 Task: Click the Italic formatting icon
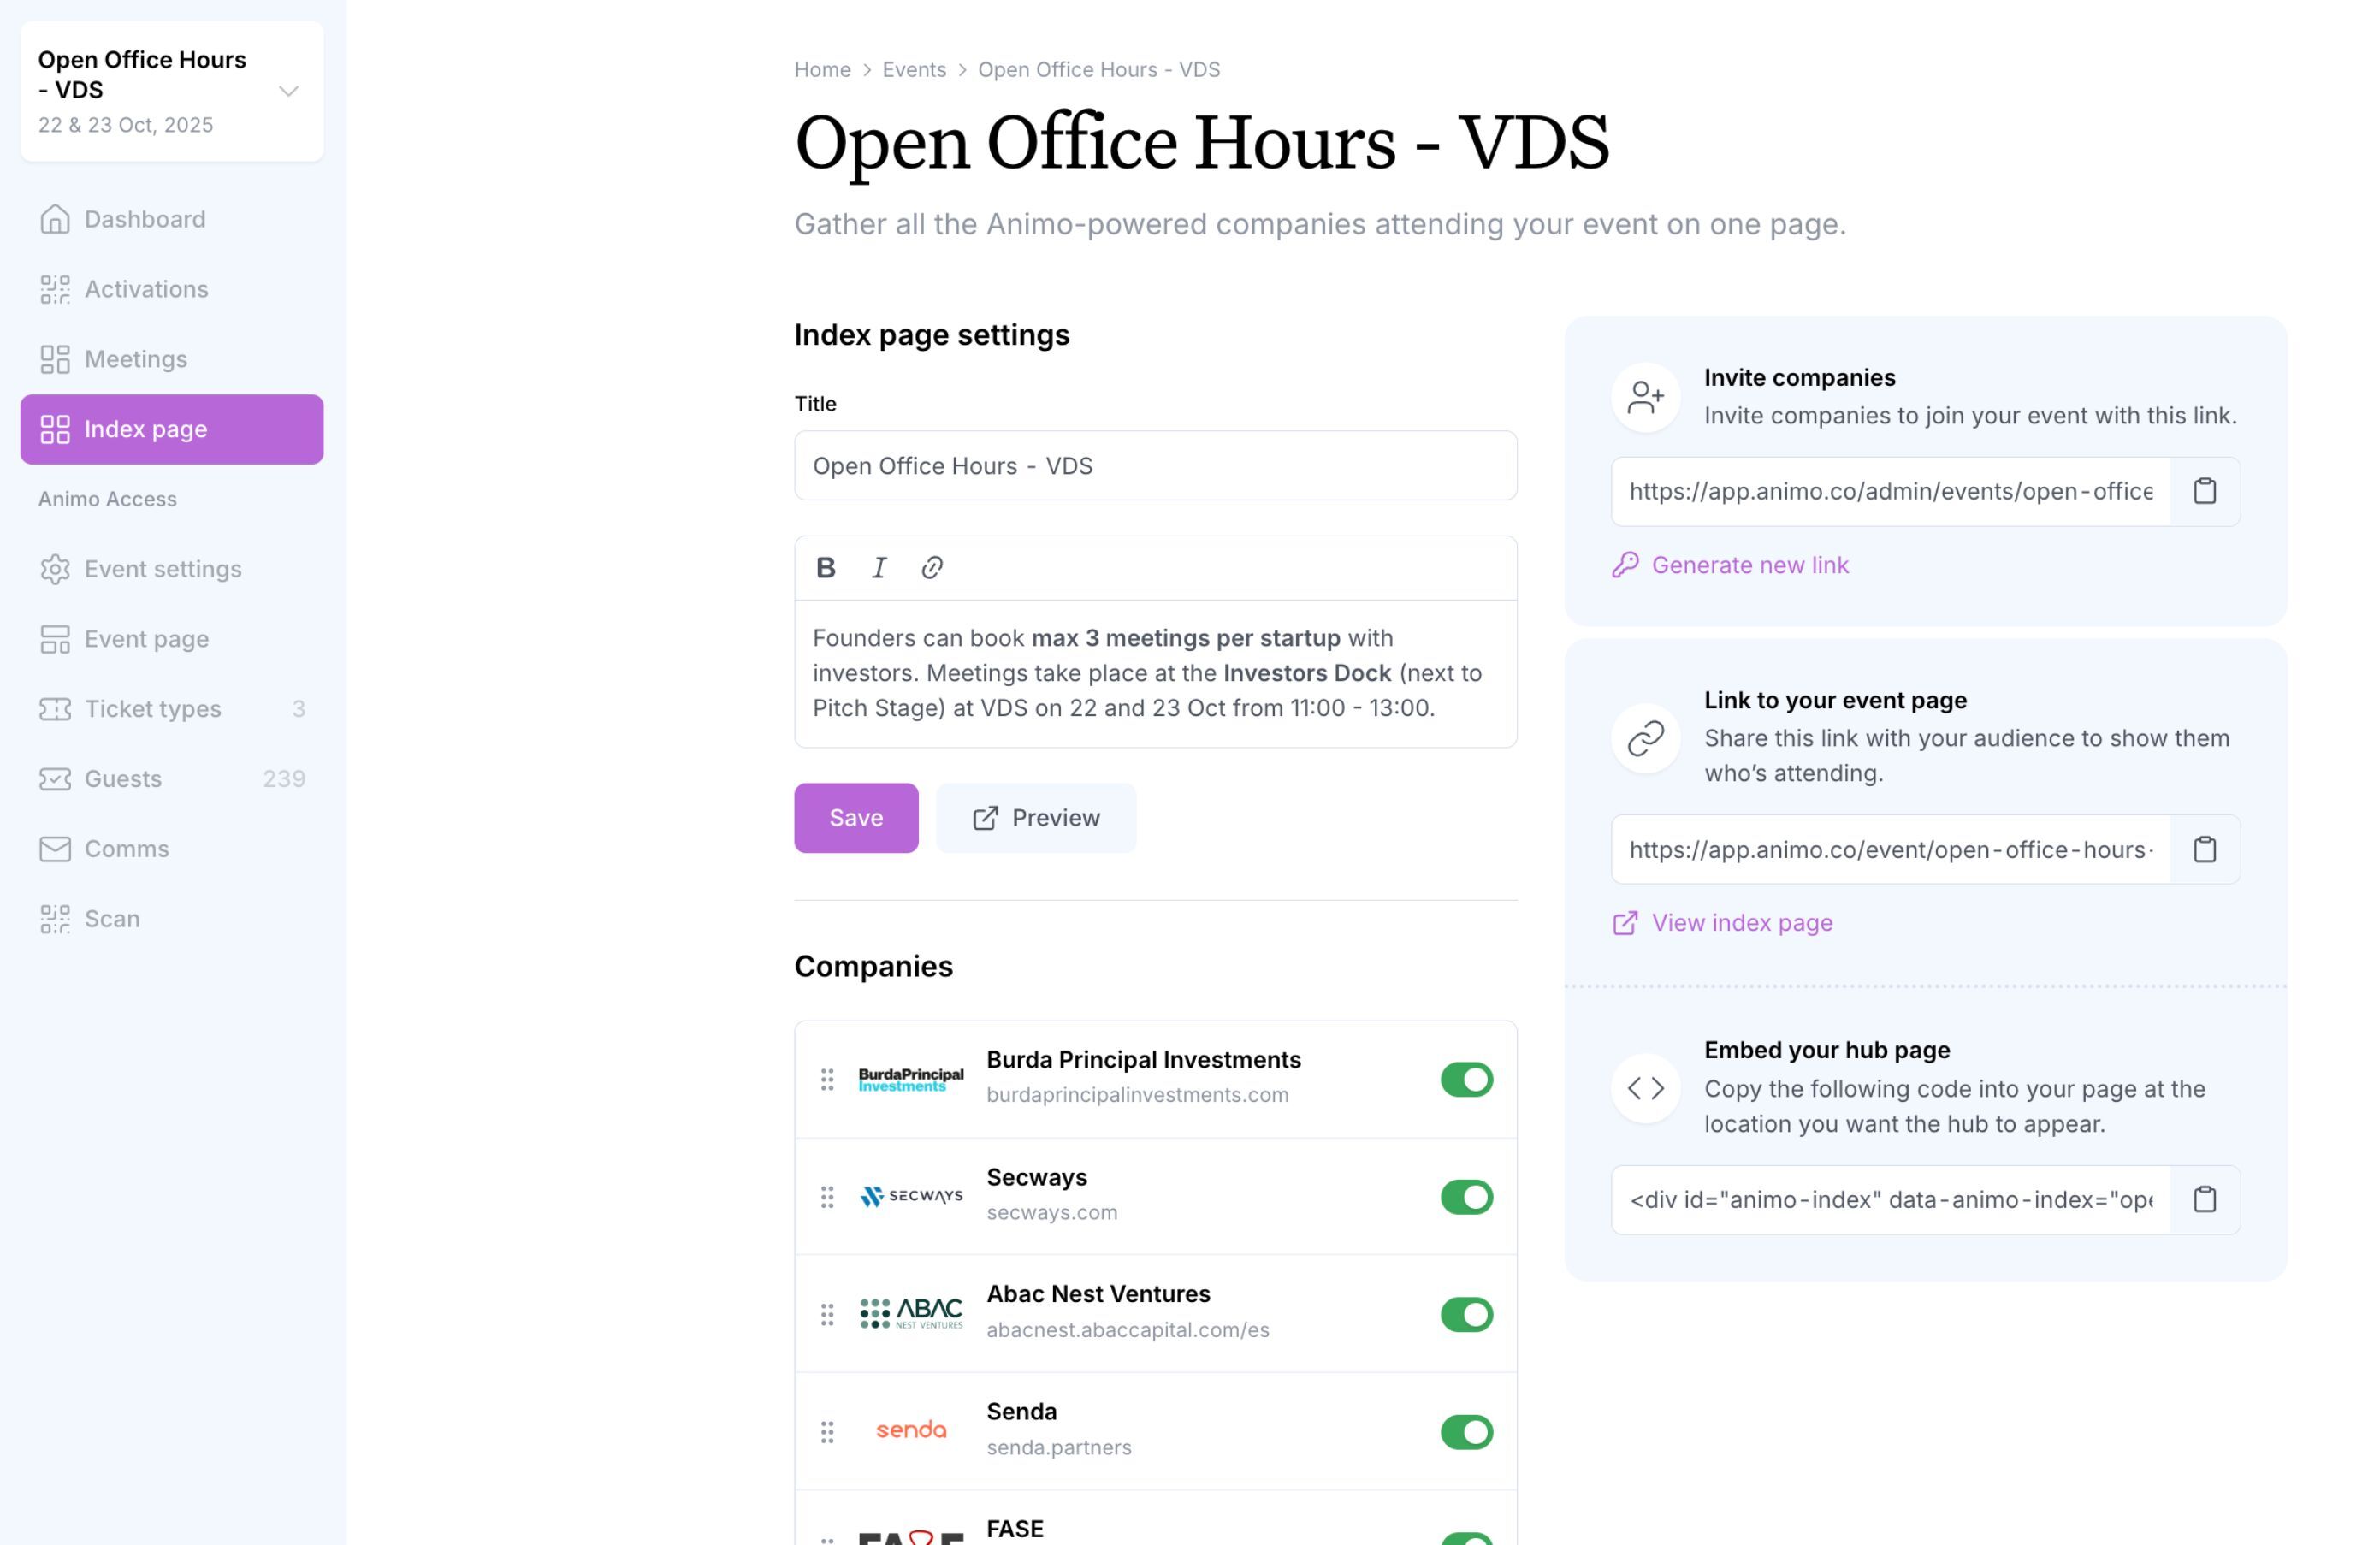pos(879,568)
